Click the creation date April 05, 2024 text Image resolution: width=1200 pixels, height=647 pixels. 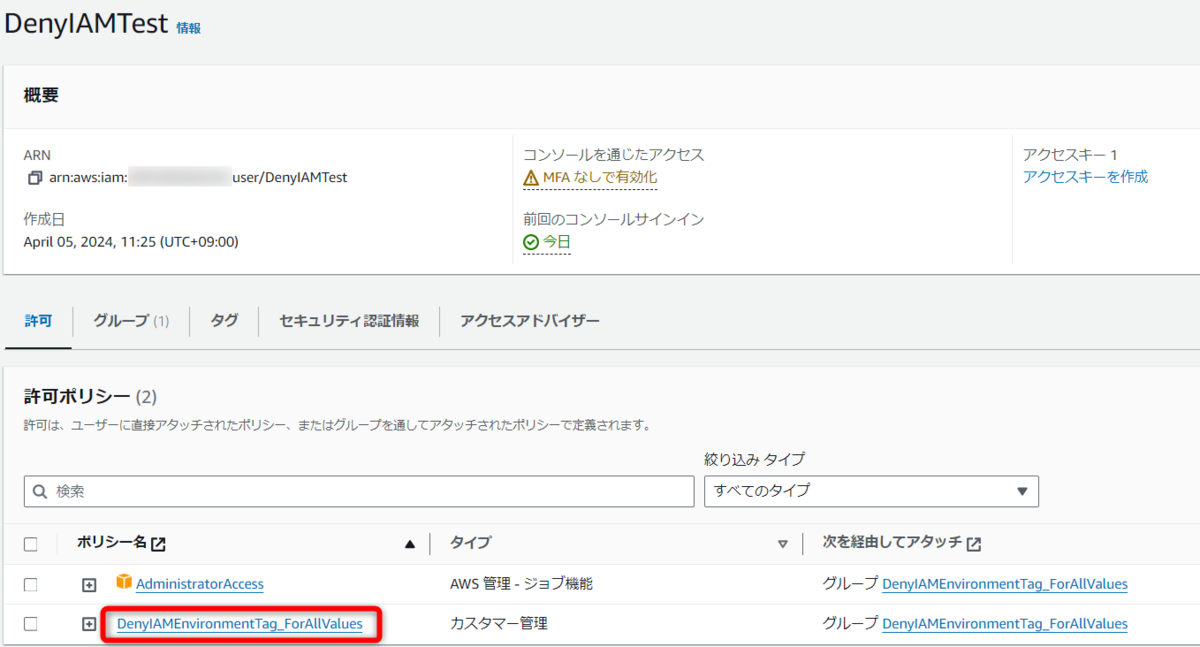[131, 241]
